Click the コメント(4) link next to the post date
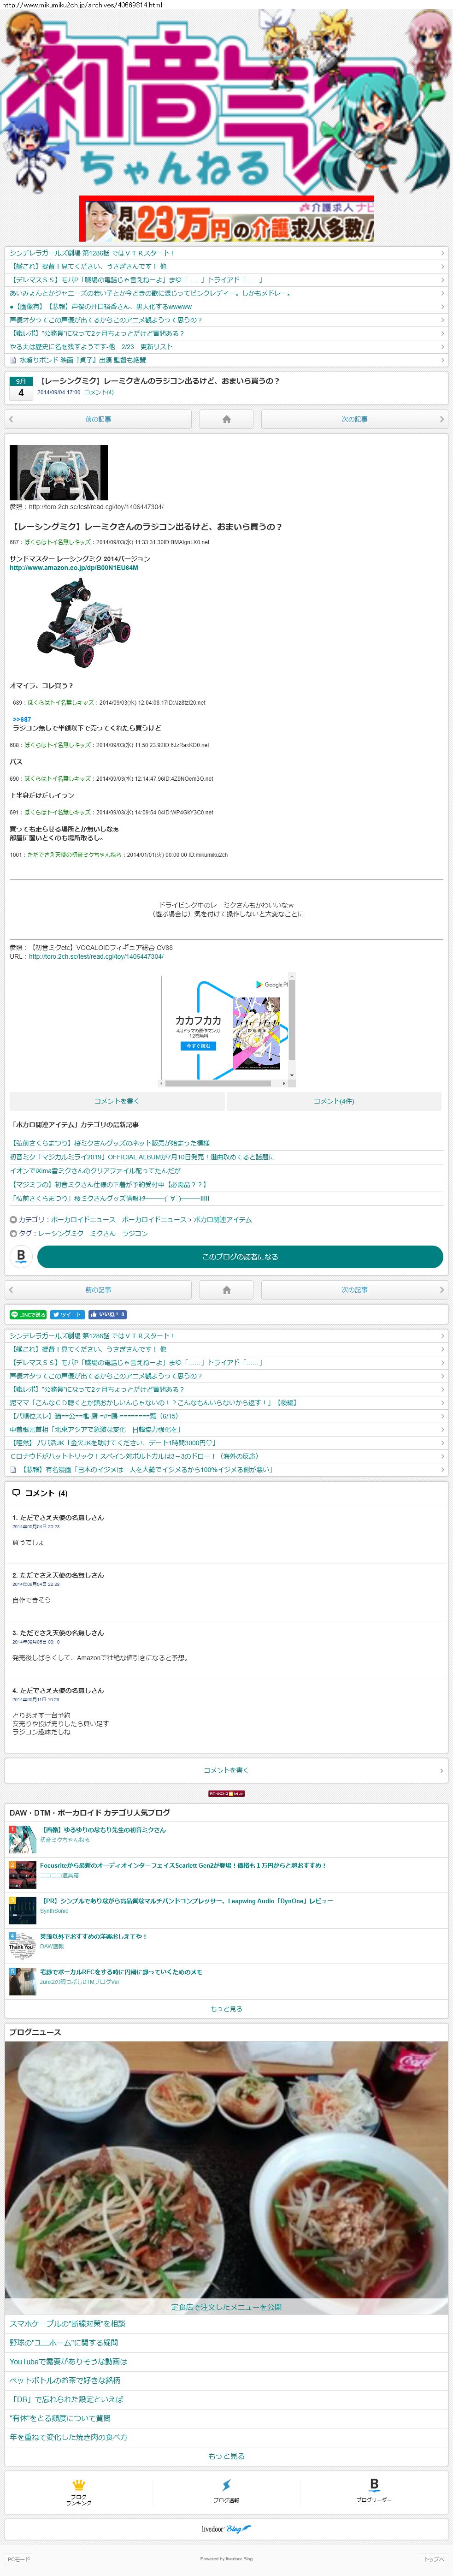Image resolution: width=453 pixels, height=2576 pixels. (x=99, y=392)
